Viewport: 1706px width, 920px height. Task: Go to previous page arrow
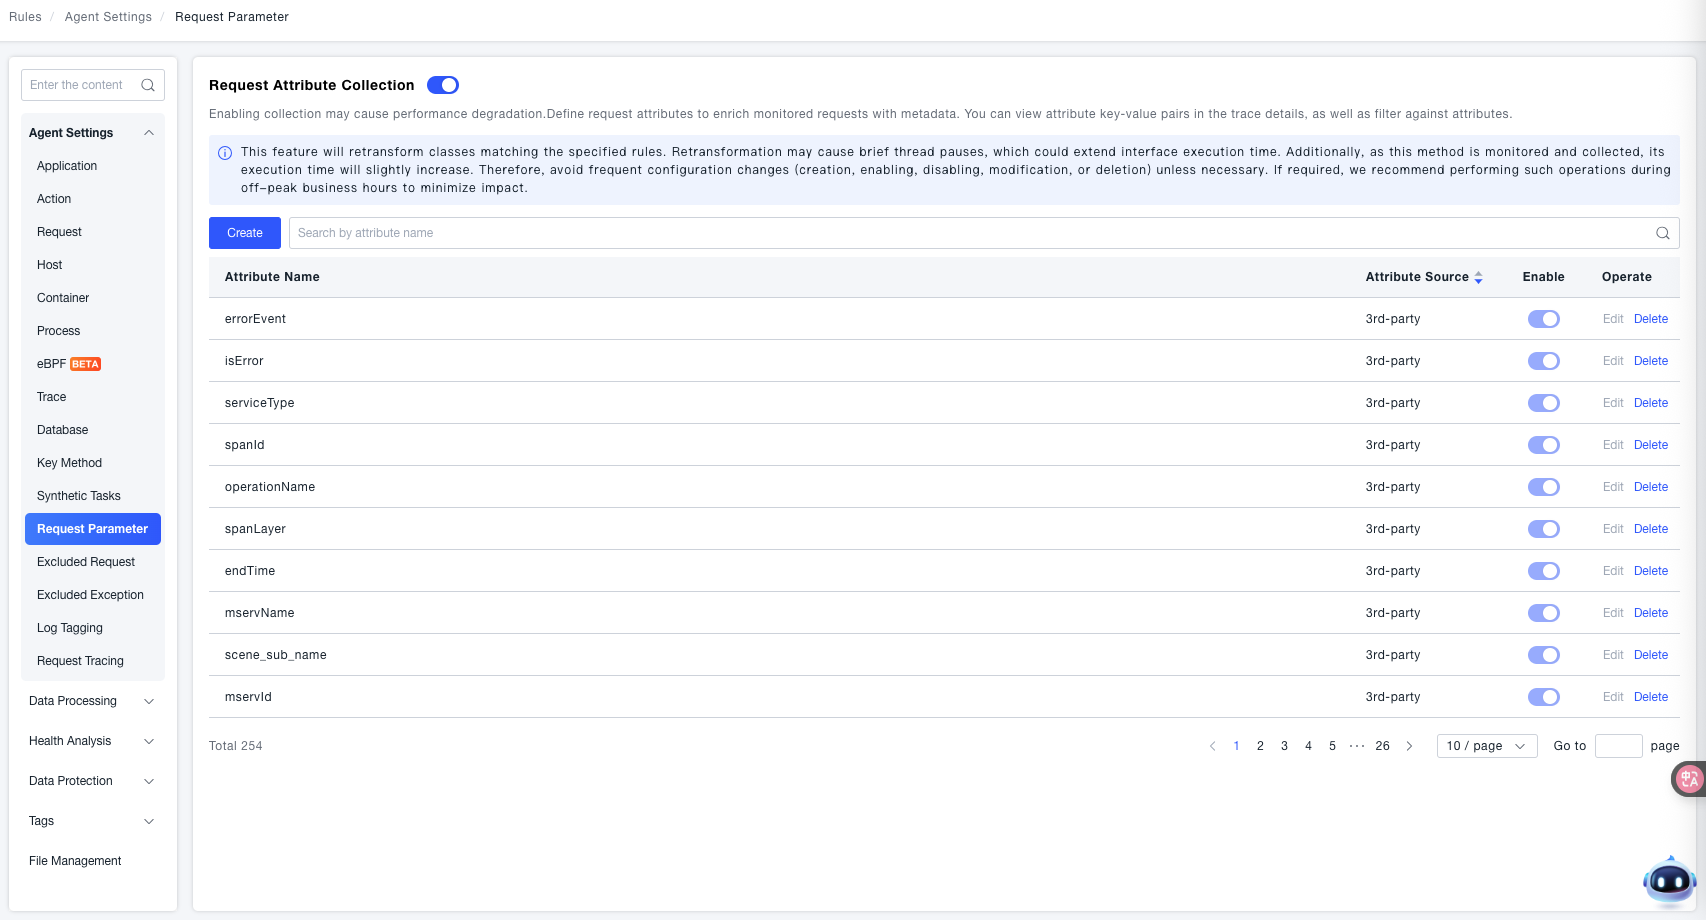tap(1212, 746)
